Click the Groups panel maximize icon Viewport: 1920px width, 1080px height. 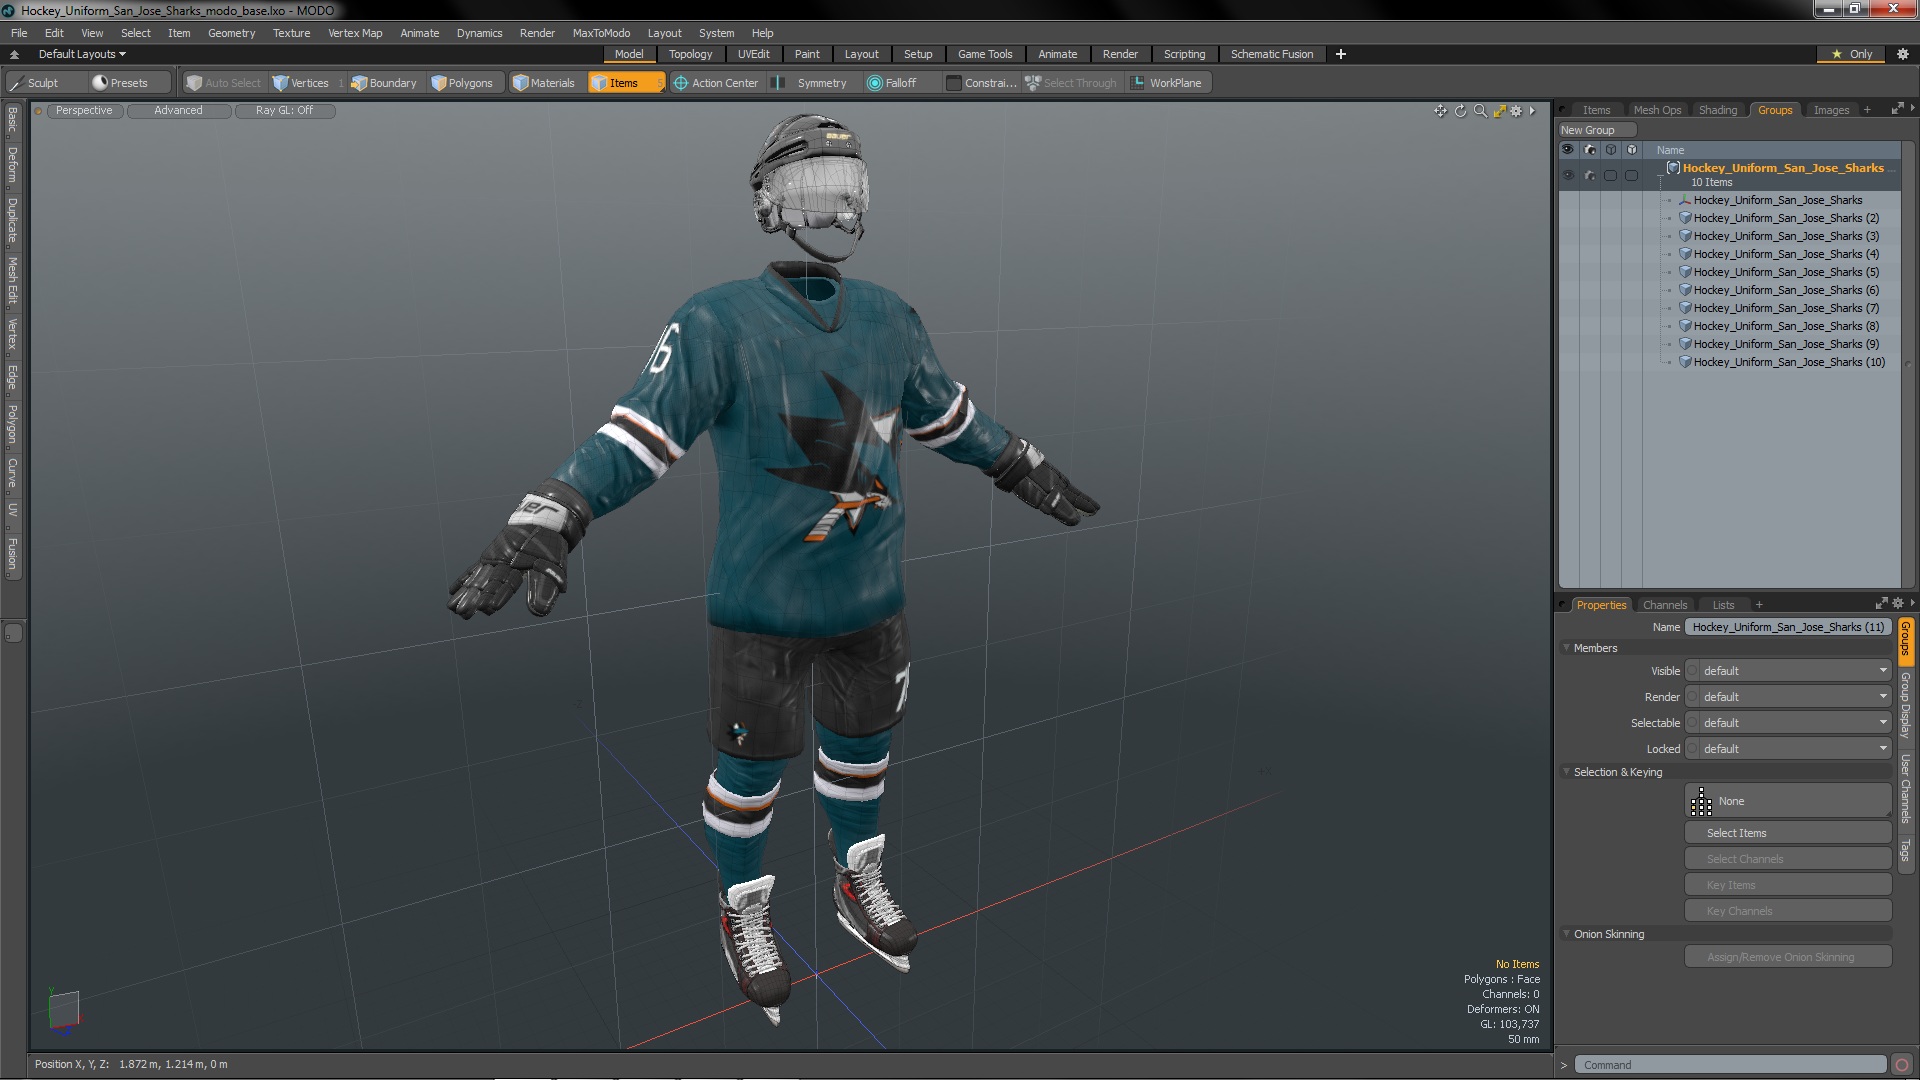pos(1897,109)
